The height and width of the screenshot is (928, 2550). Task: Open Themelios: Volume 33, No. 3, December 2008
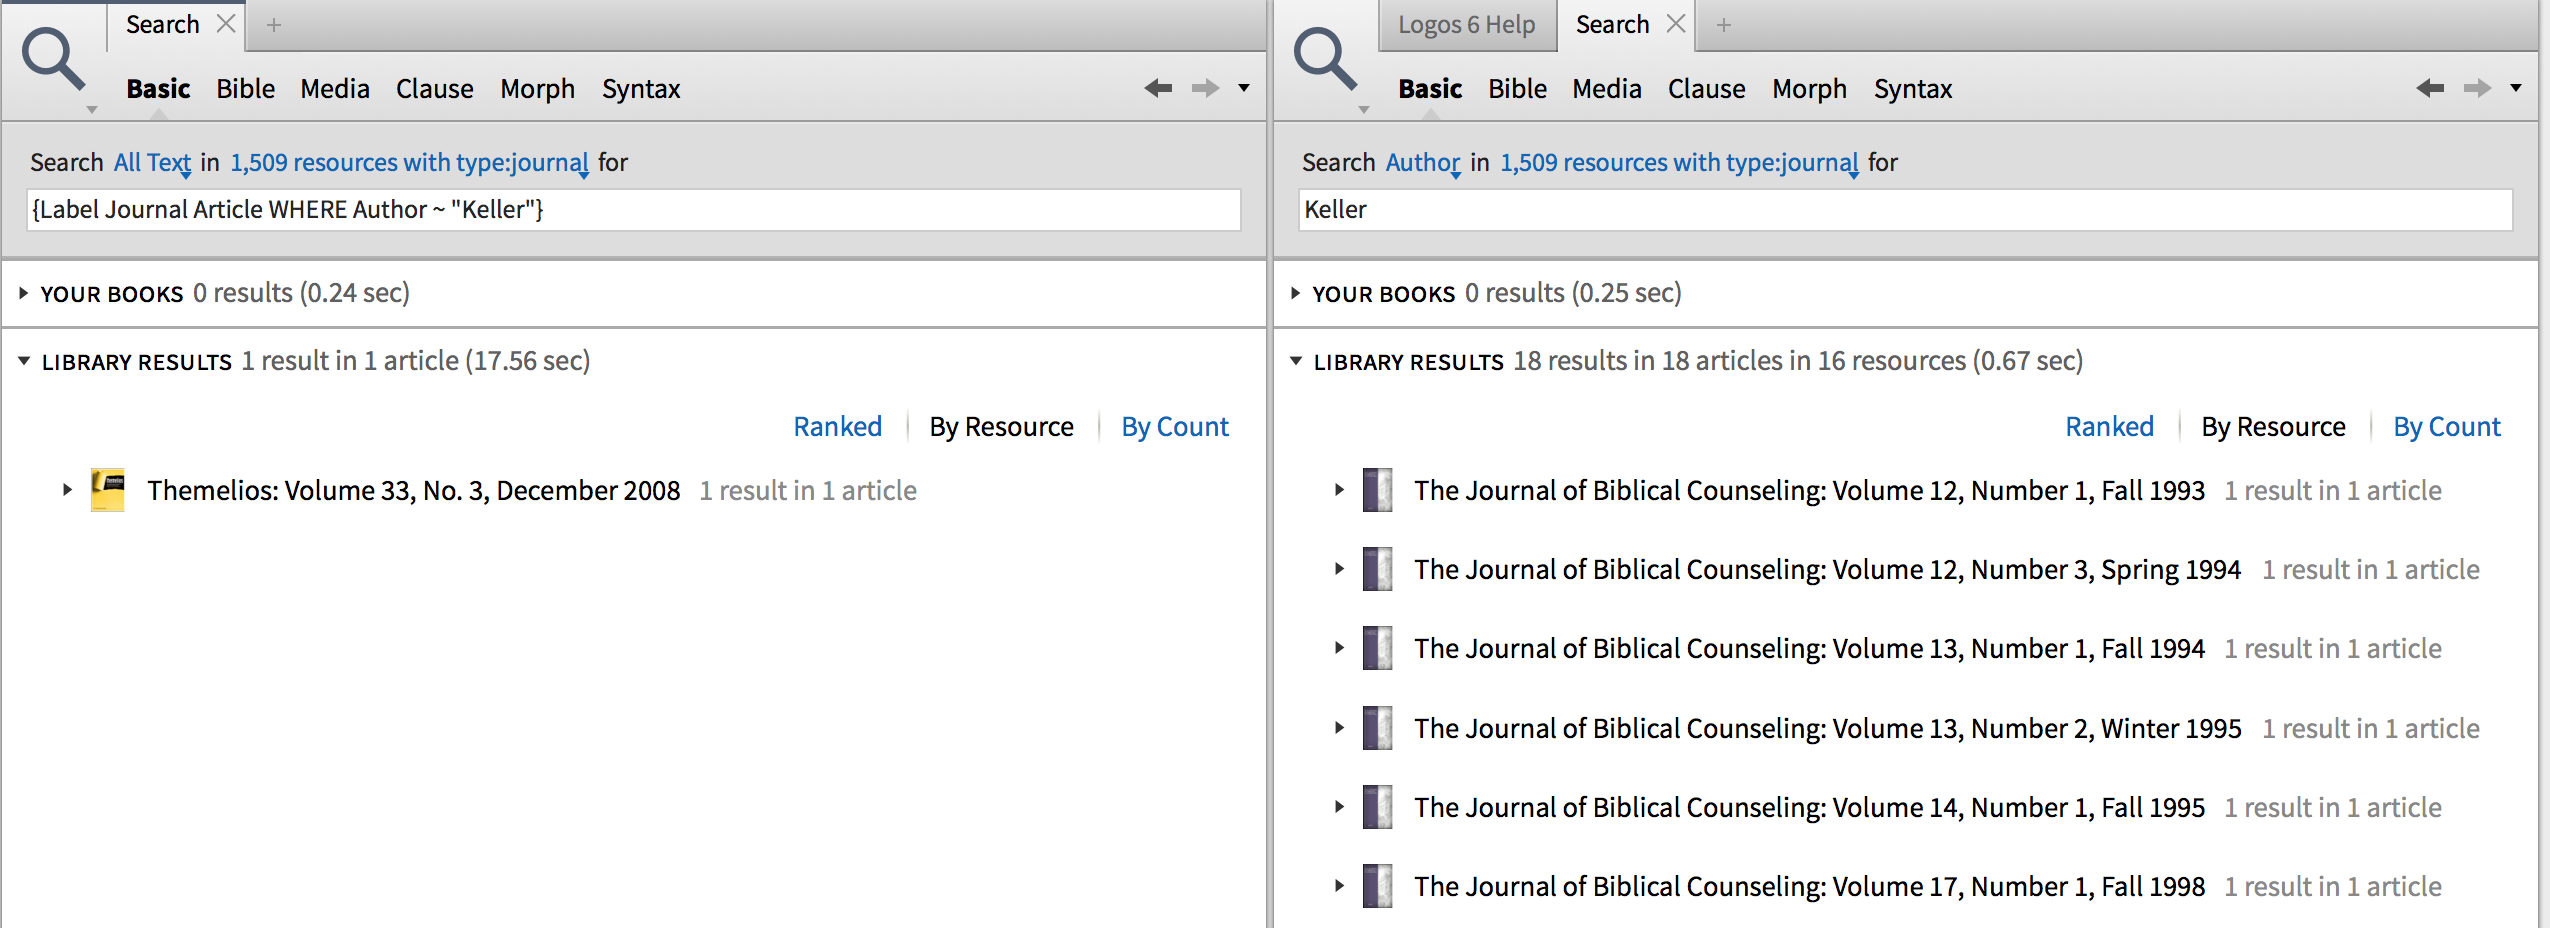tap(414, 491)
